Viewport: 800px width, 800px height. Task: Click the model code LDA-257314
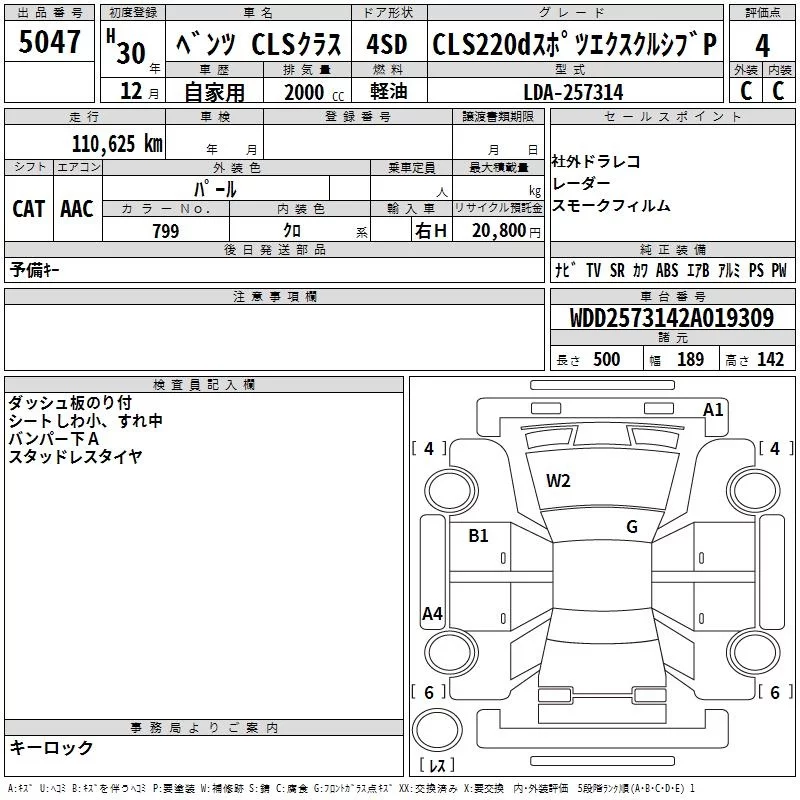pyautogui.click(x=573, y=92)
